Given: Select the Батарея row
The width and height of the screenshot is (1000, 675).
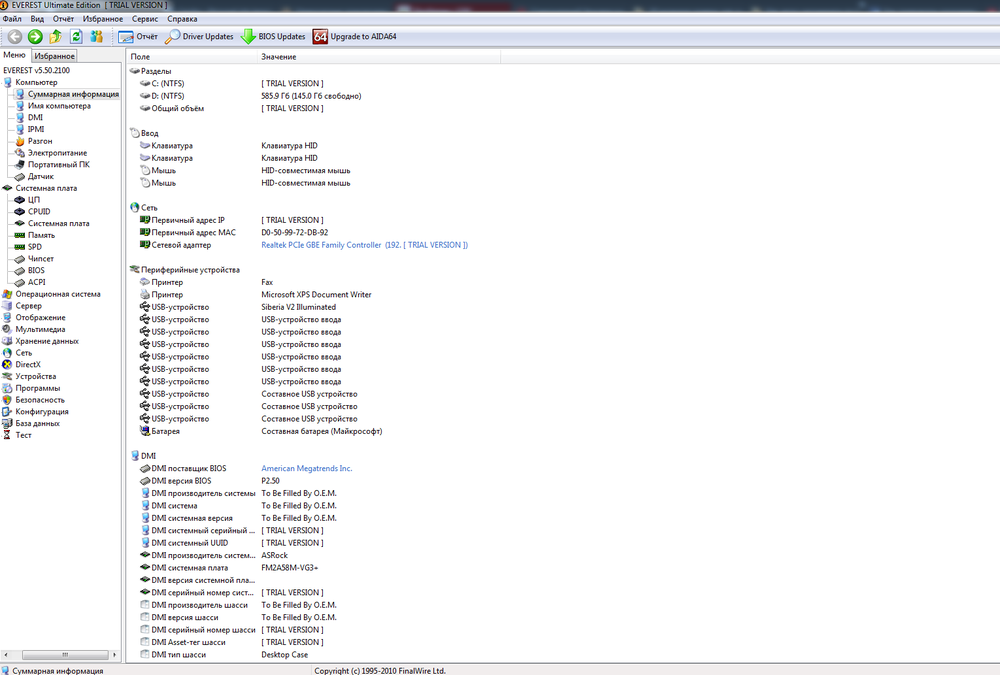Looking at the screenshot, I should click(260, 431).
